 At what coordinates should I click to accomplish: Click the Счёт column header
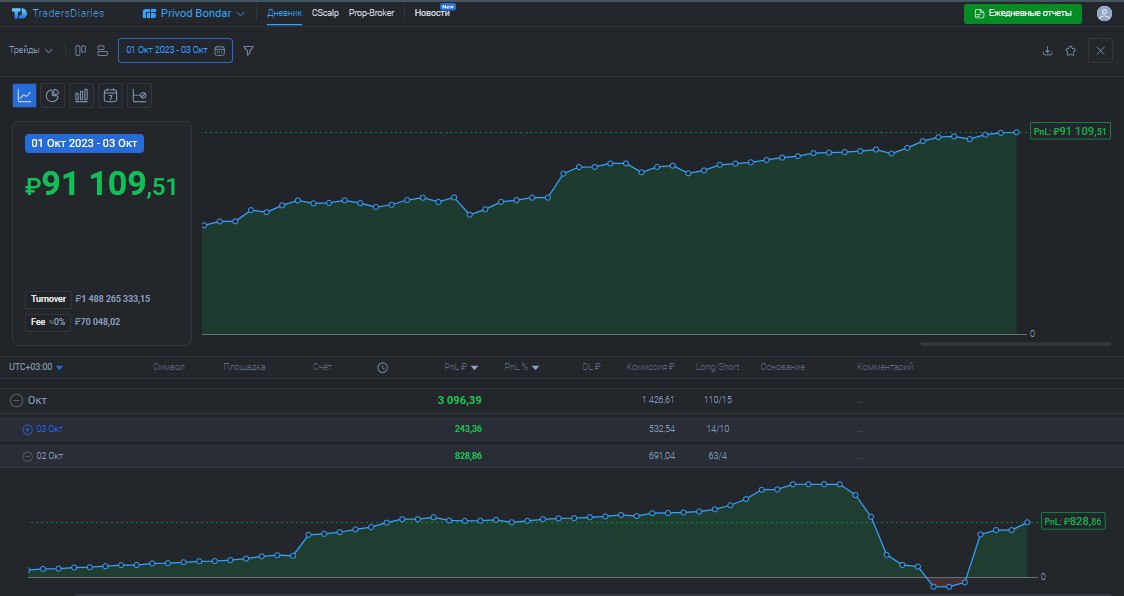point(322,367)
